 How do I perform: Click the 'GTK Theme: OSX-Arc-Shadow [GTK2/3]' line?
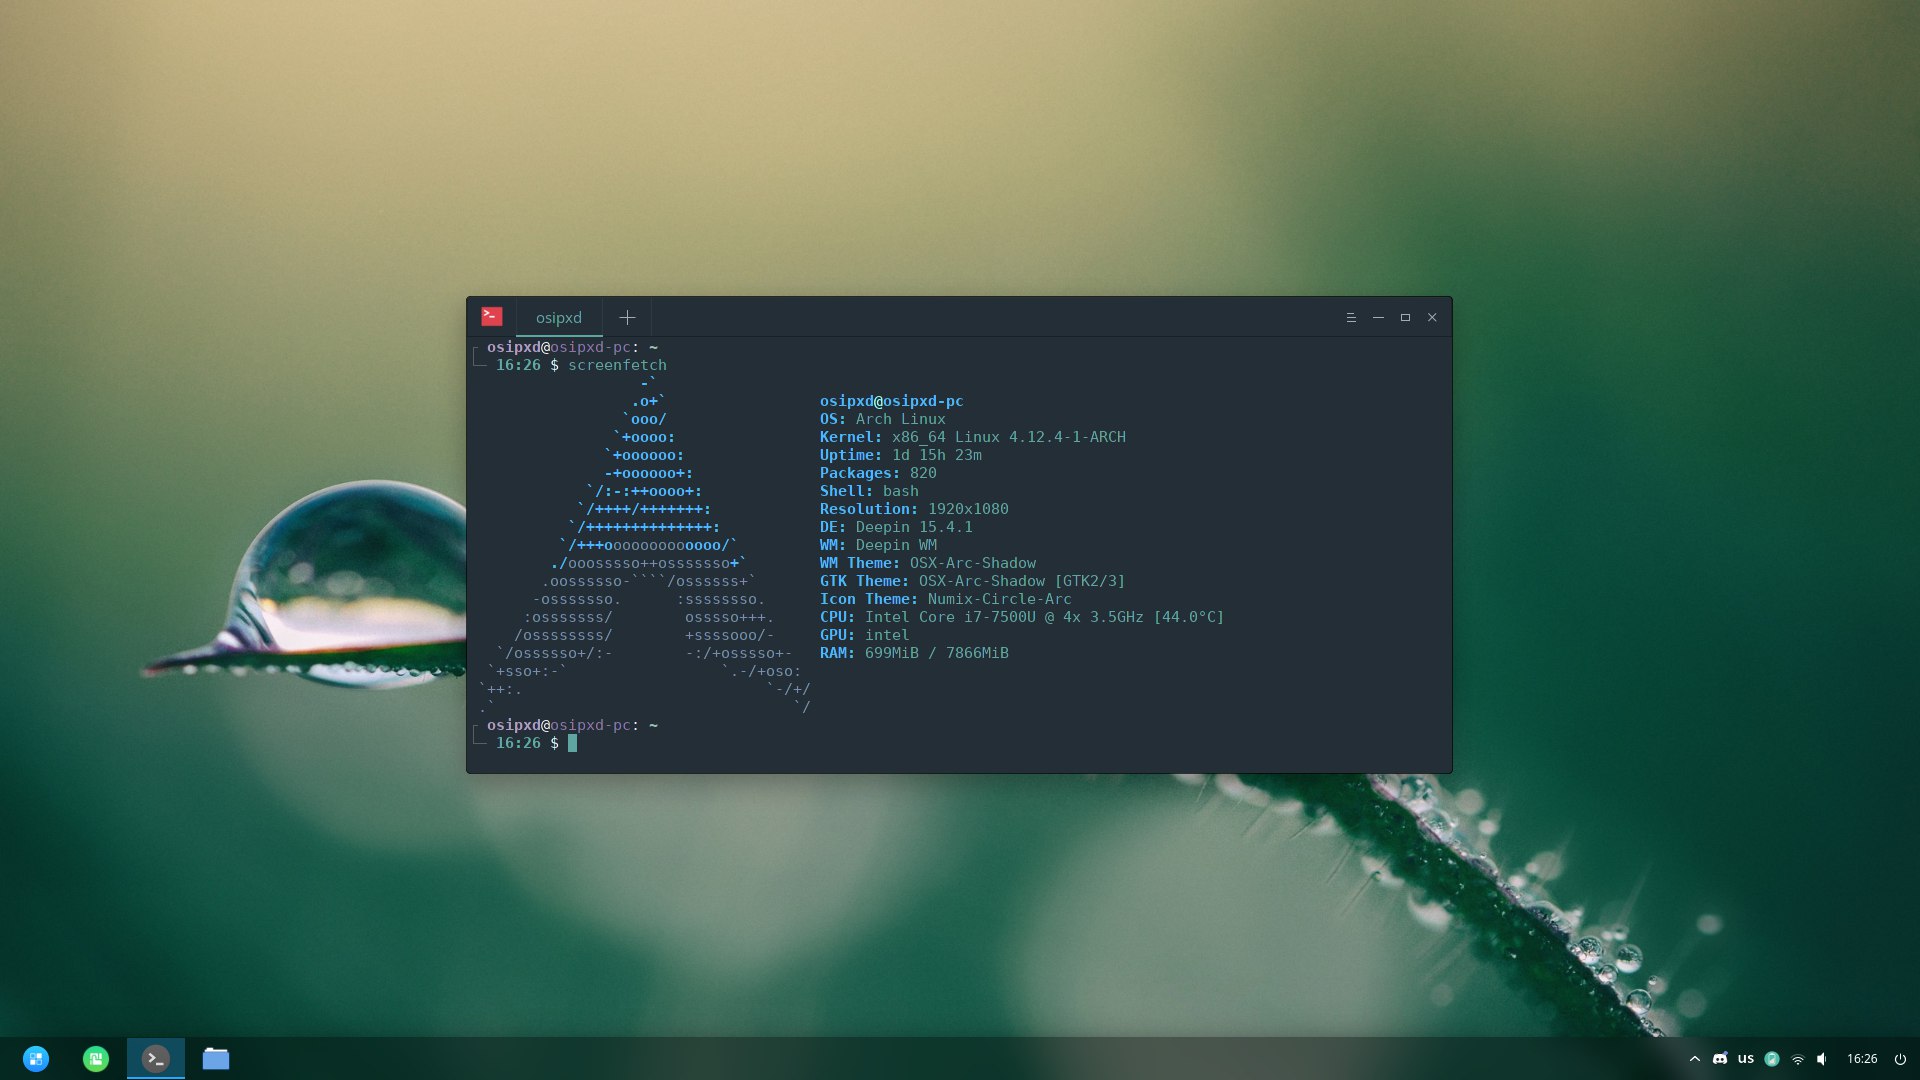(x=972, y=581)
